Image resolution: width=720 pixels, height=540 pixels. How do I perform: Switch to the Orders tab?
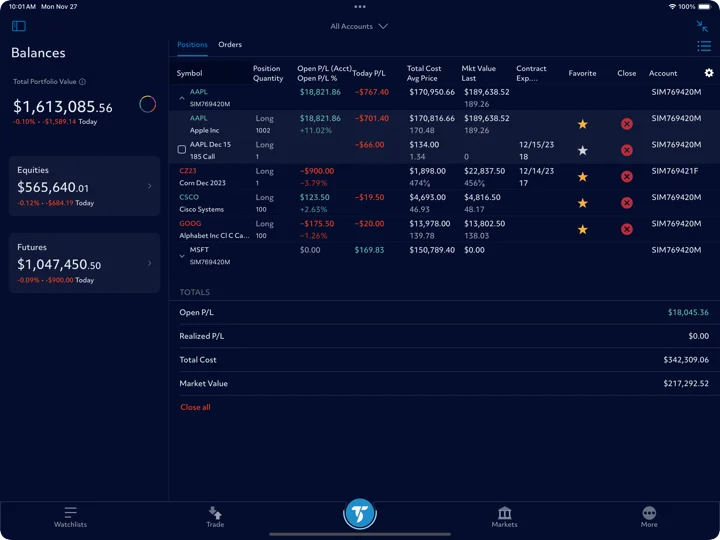[x=230, y=45]
